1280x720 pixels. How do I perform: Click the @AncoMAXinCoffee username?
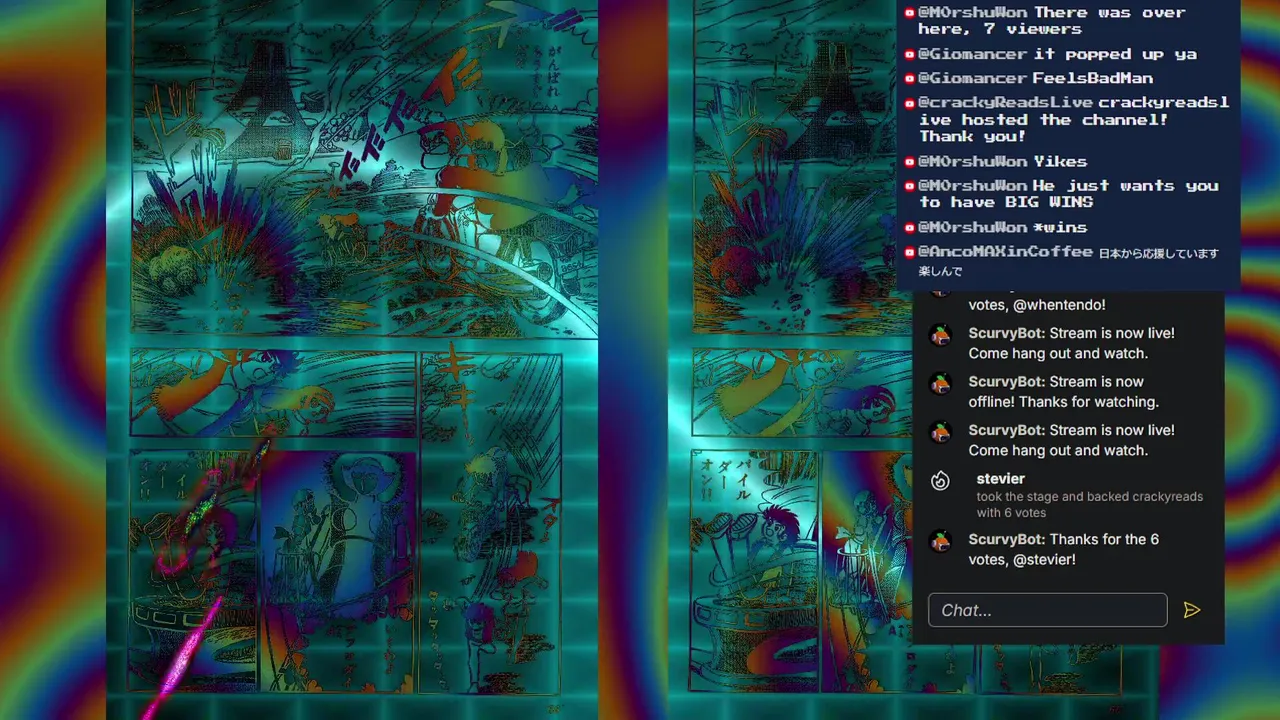pyautogui.click(x=1005, y=252)
